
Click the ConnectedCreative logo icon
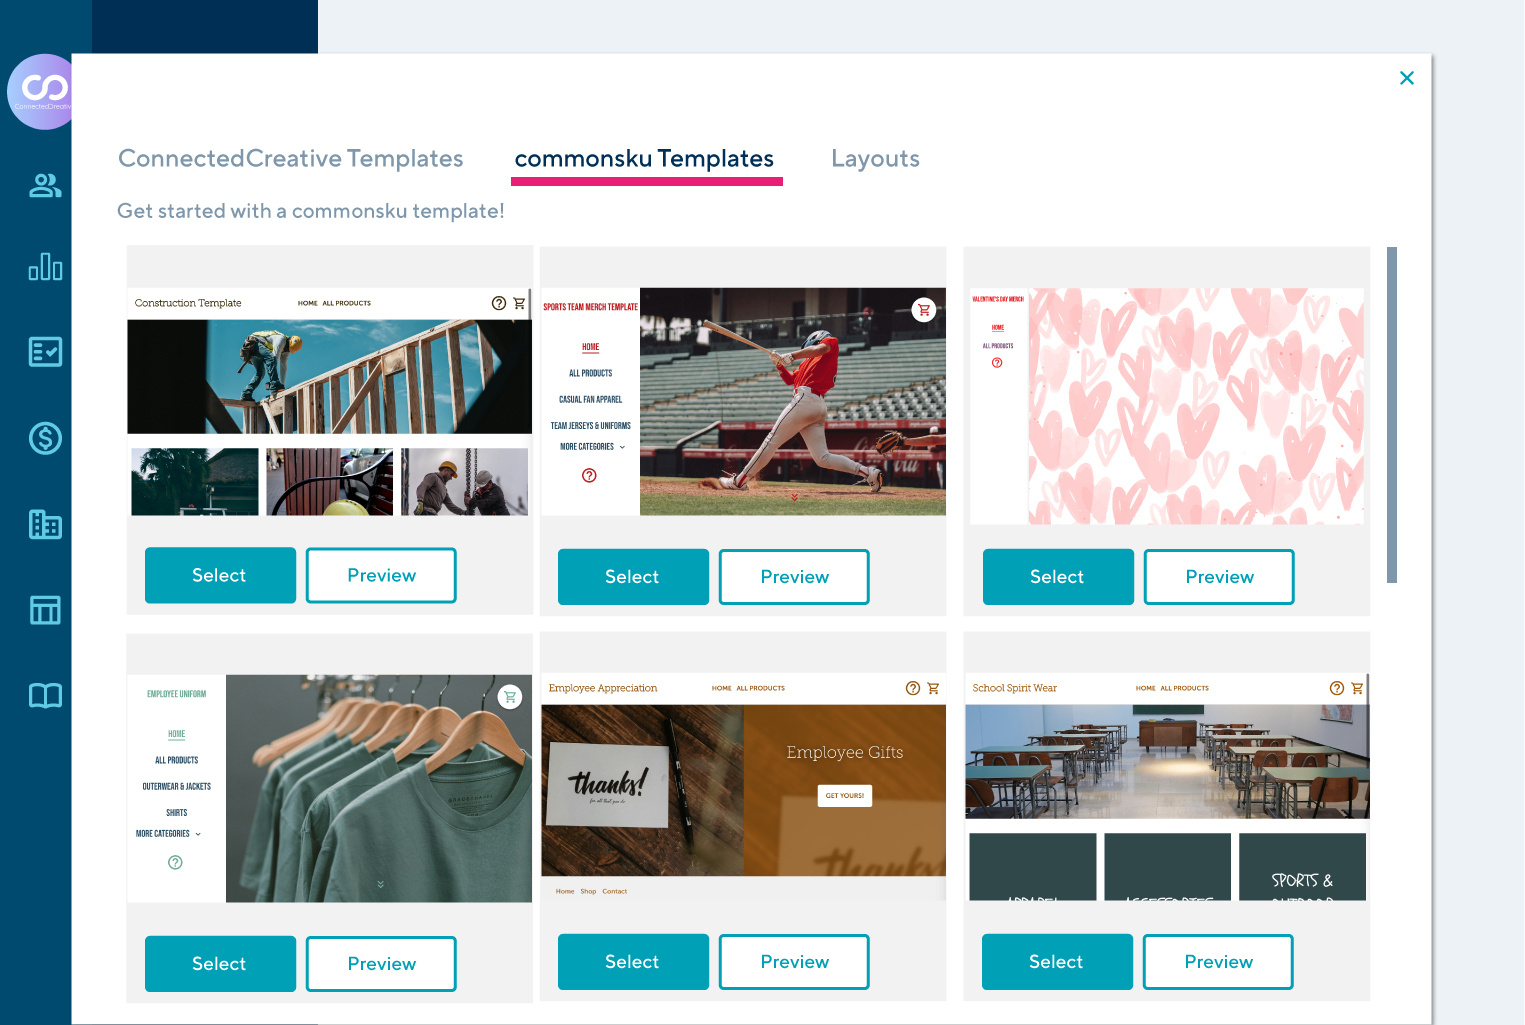42,91
